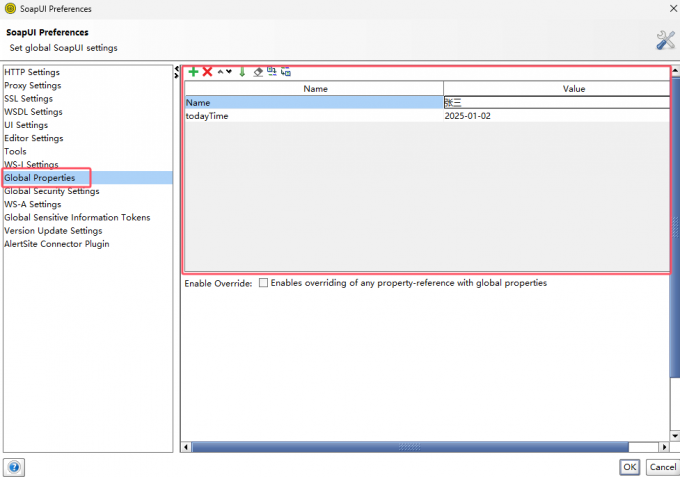Screen dimensions: 680x477
Task: Click the horizontal scrollbar right arrow
Action: pos(664,447)
